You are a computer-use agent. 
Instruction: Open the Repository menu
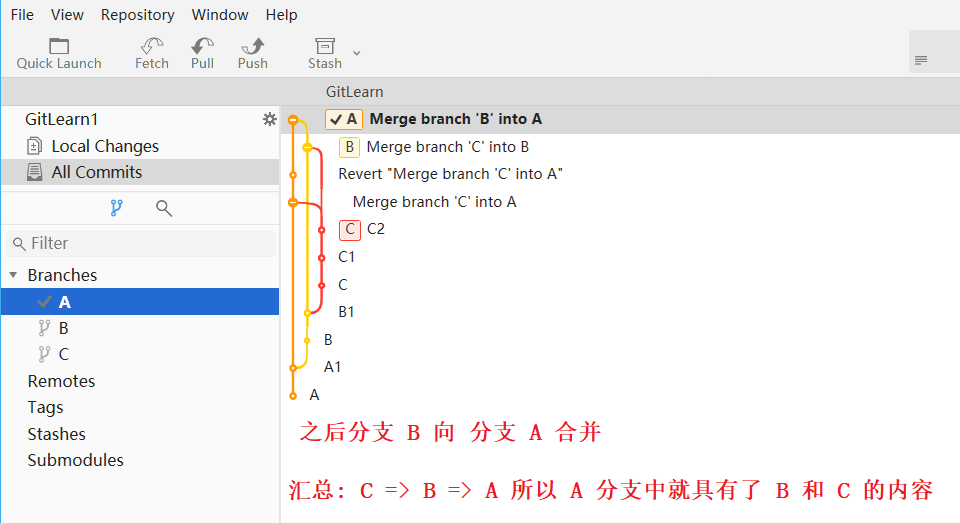pyautogui.click(x=137, y=14)
